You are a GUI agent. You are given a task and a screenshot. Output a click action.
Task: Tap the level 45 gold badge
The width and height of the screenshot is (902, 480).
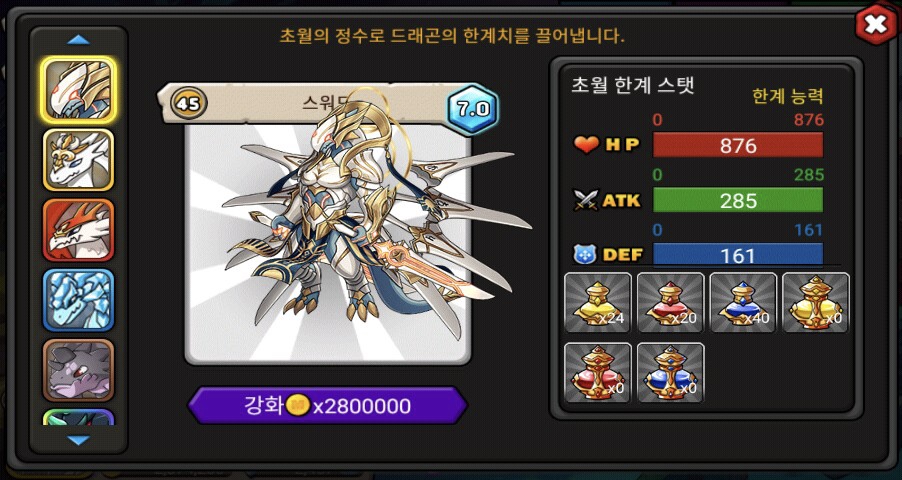click(x=189, y=104)
